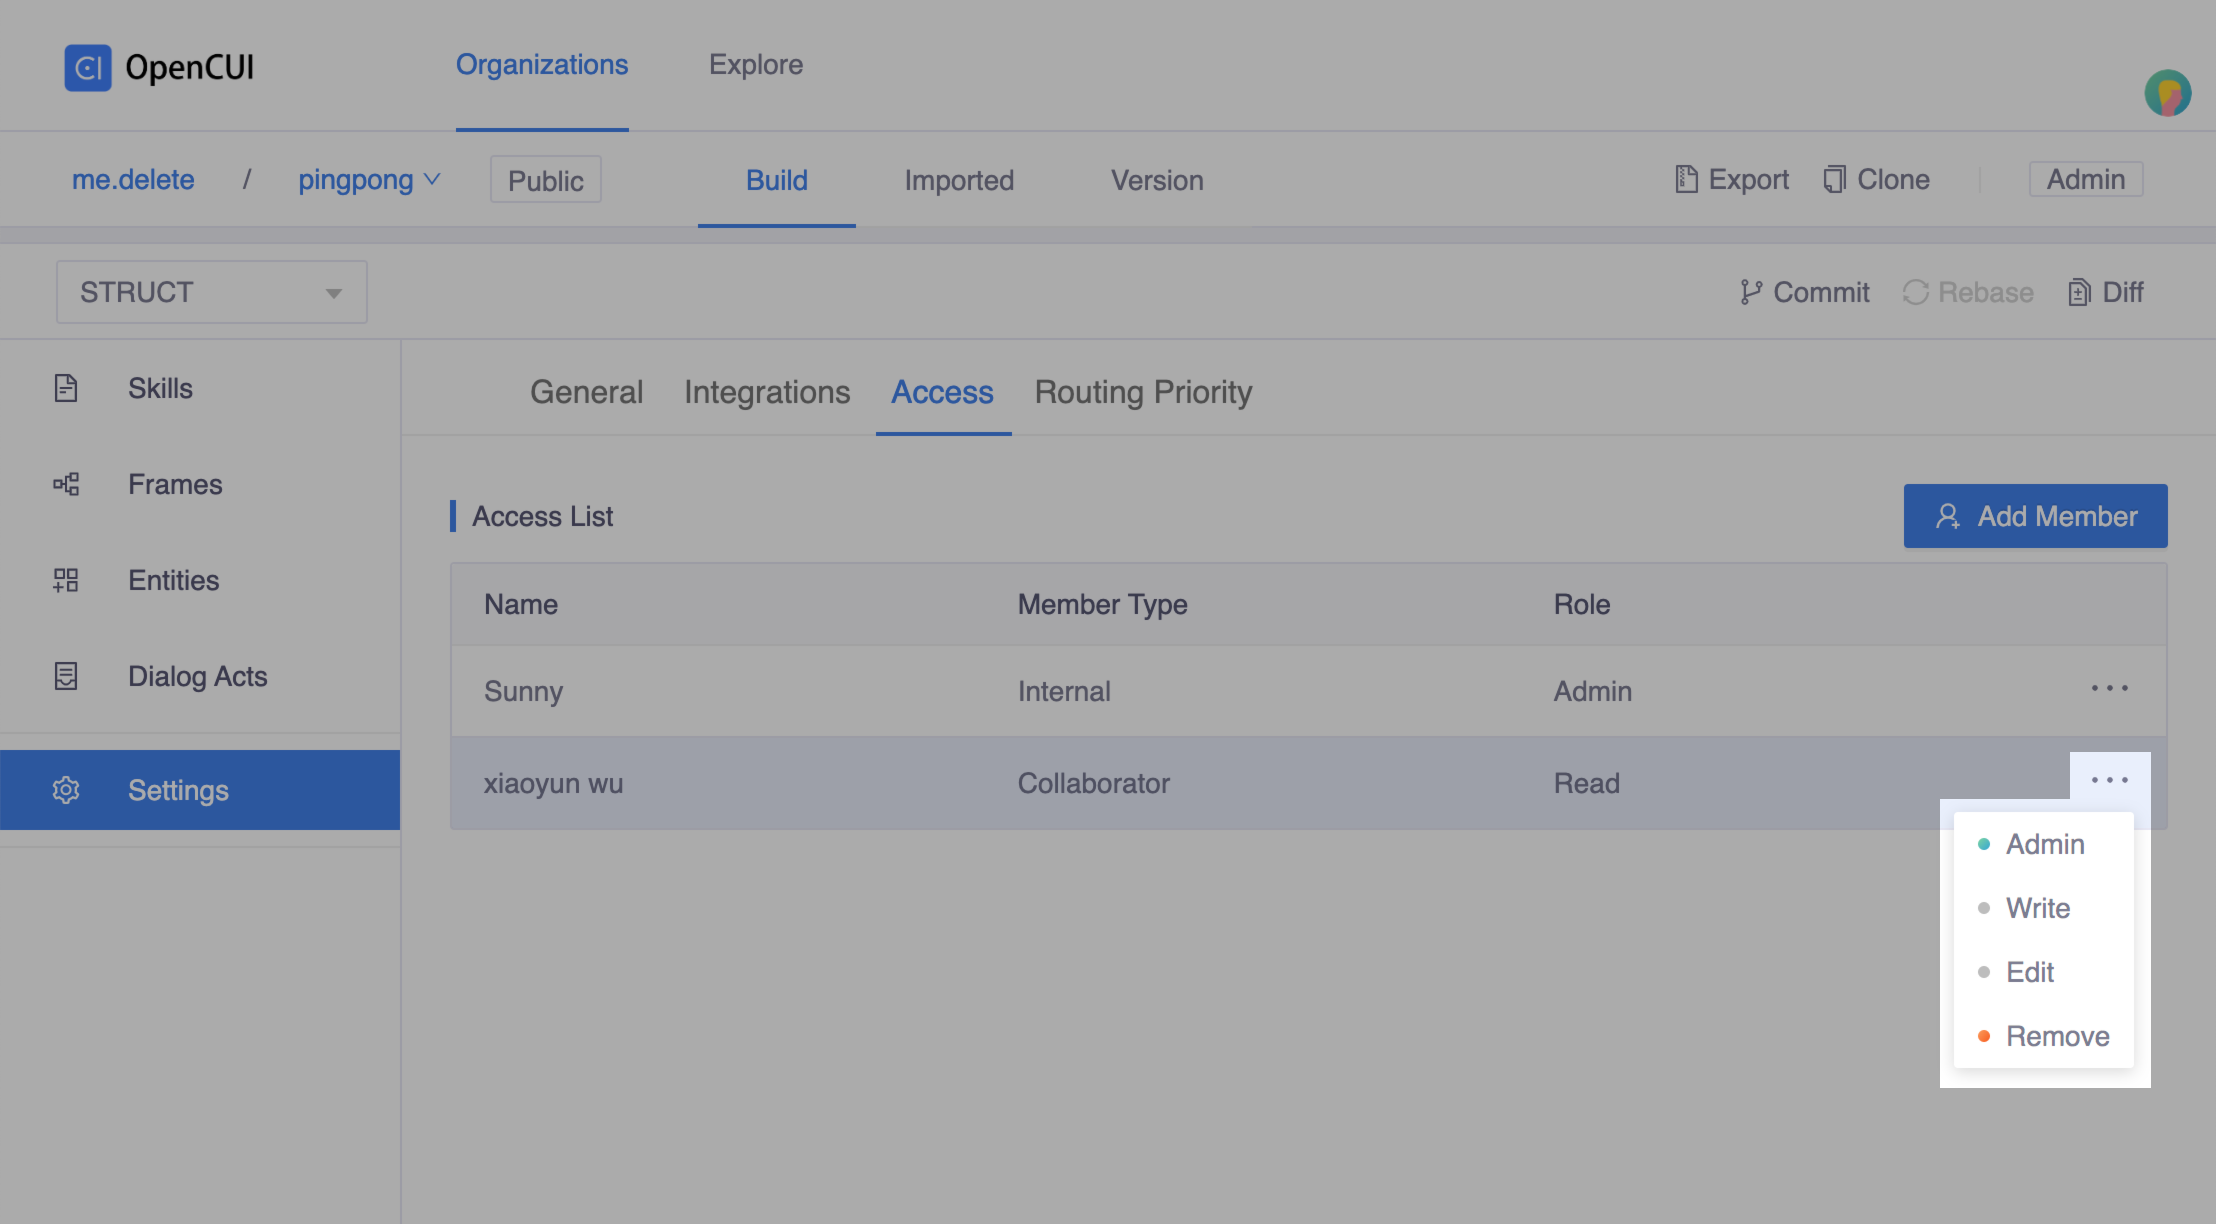Open Dialog Acts from the sidebar

tap(66, 676)
